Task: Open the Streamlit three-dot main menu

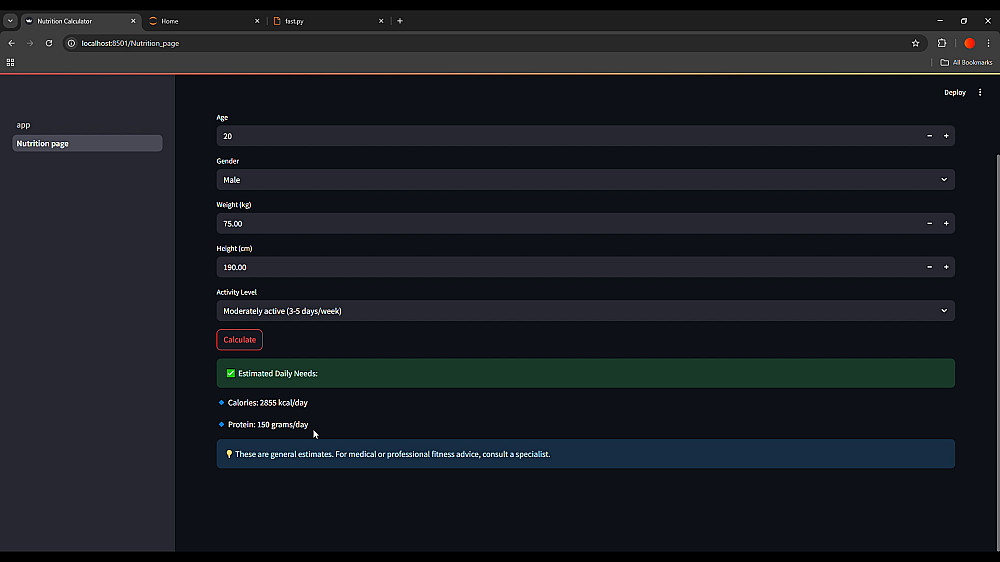Action: pyautogui.click(x=980, y=92)
